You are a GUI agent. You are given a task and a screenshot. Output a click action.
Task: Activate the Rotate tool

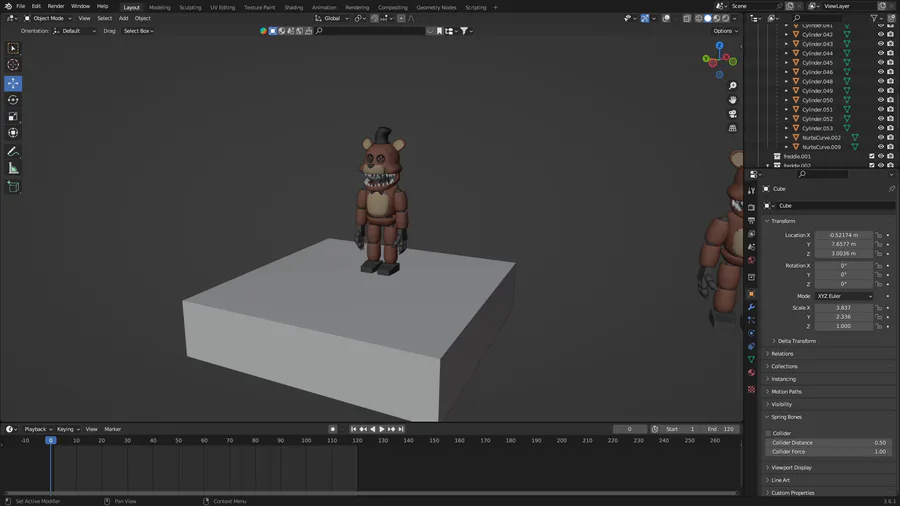(13, 100)
